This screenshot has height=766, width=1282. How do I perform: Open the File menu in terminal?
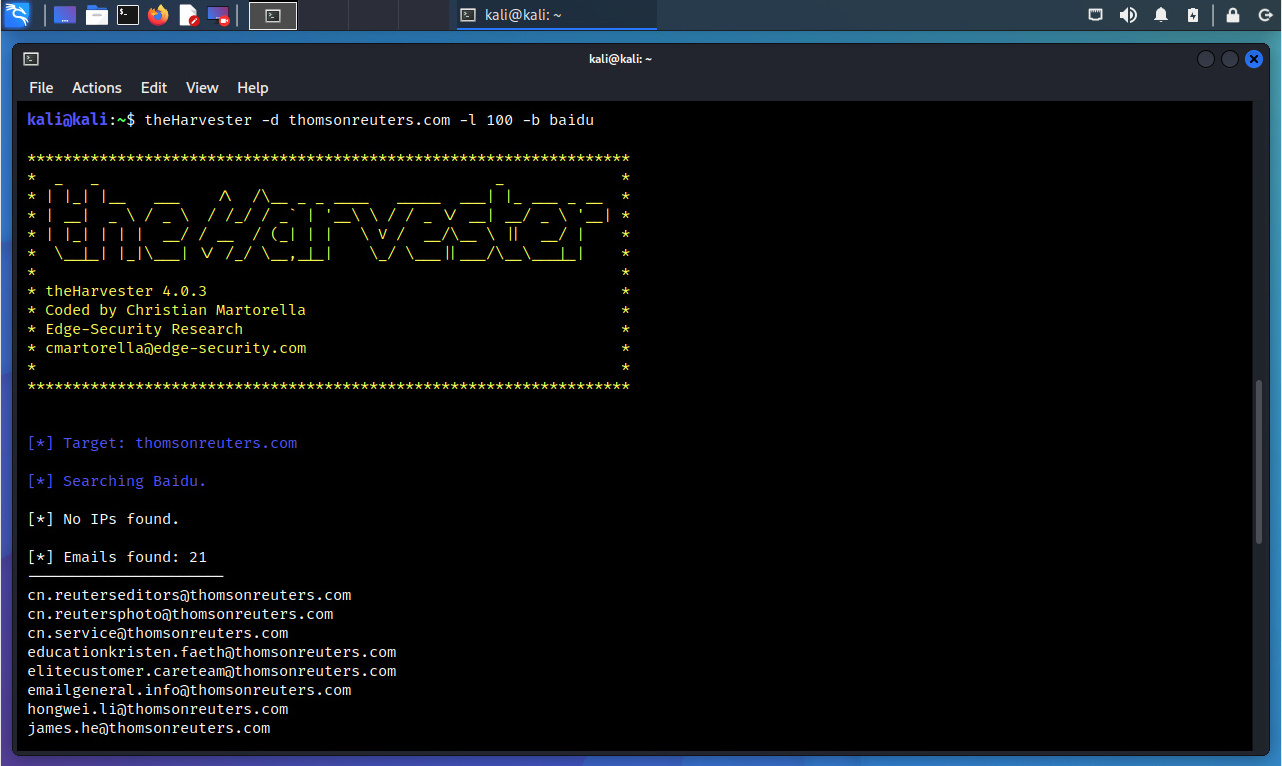[x=41, y=88]
